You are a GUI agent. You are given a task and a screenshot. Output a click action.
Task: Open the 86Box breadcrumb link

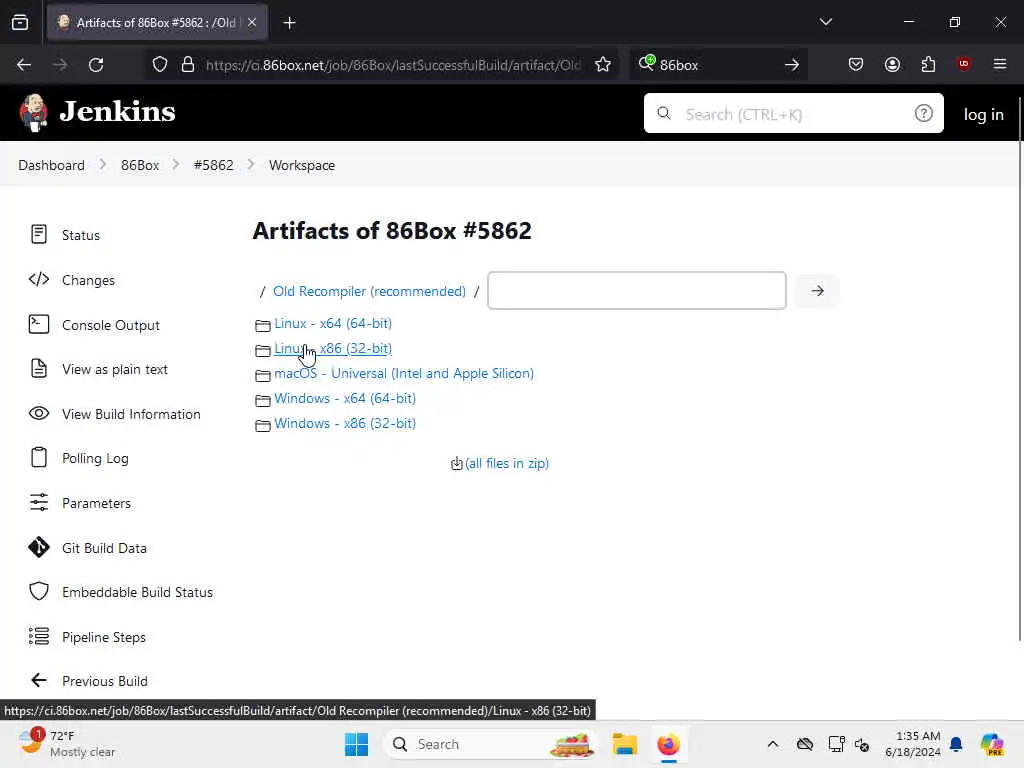140,165
